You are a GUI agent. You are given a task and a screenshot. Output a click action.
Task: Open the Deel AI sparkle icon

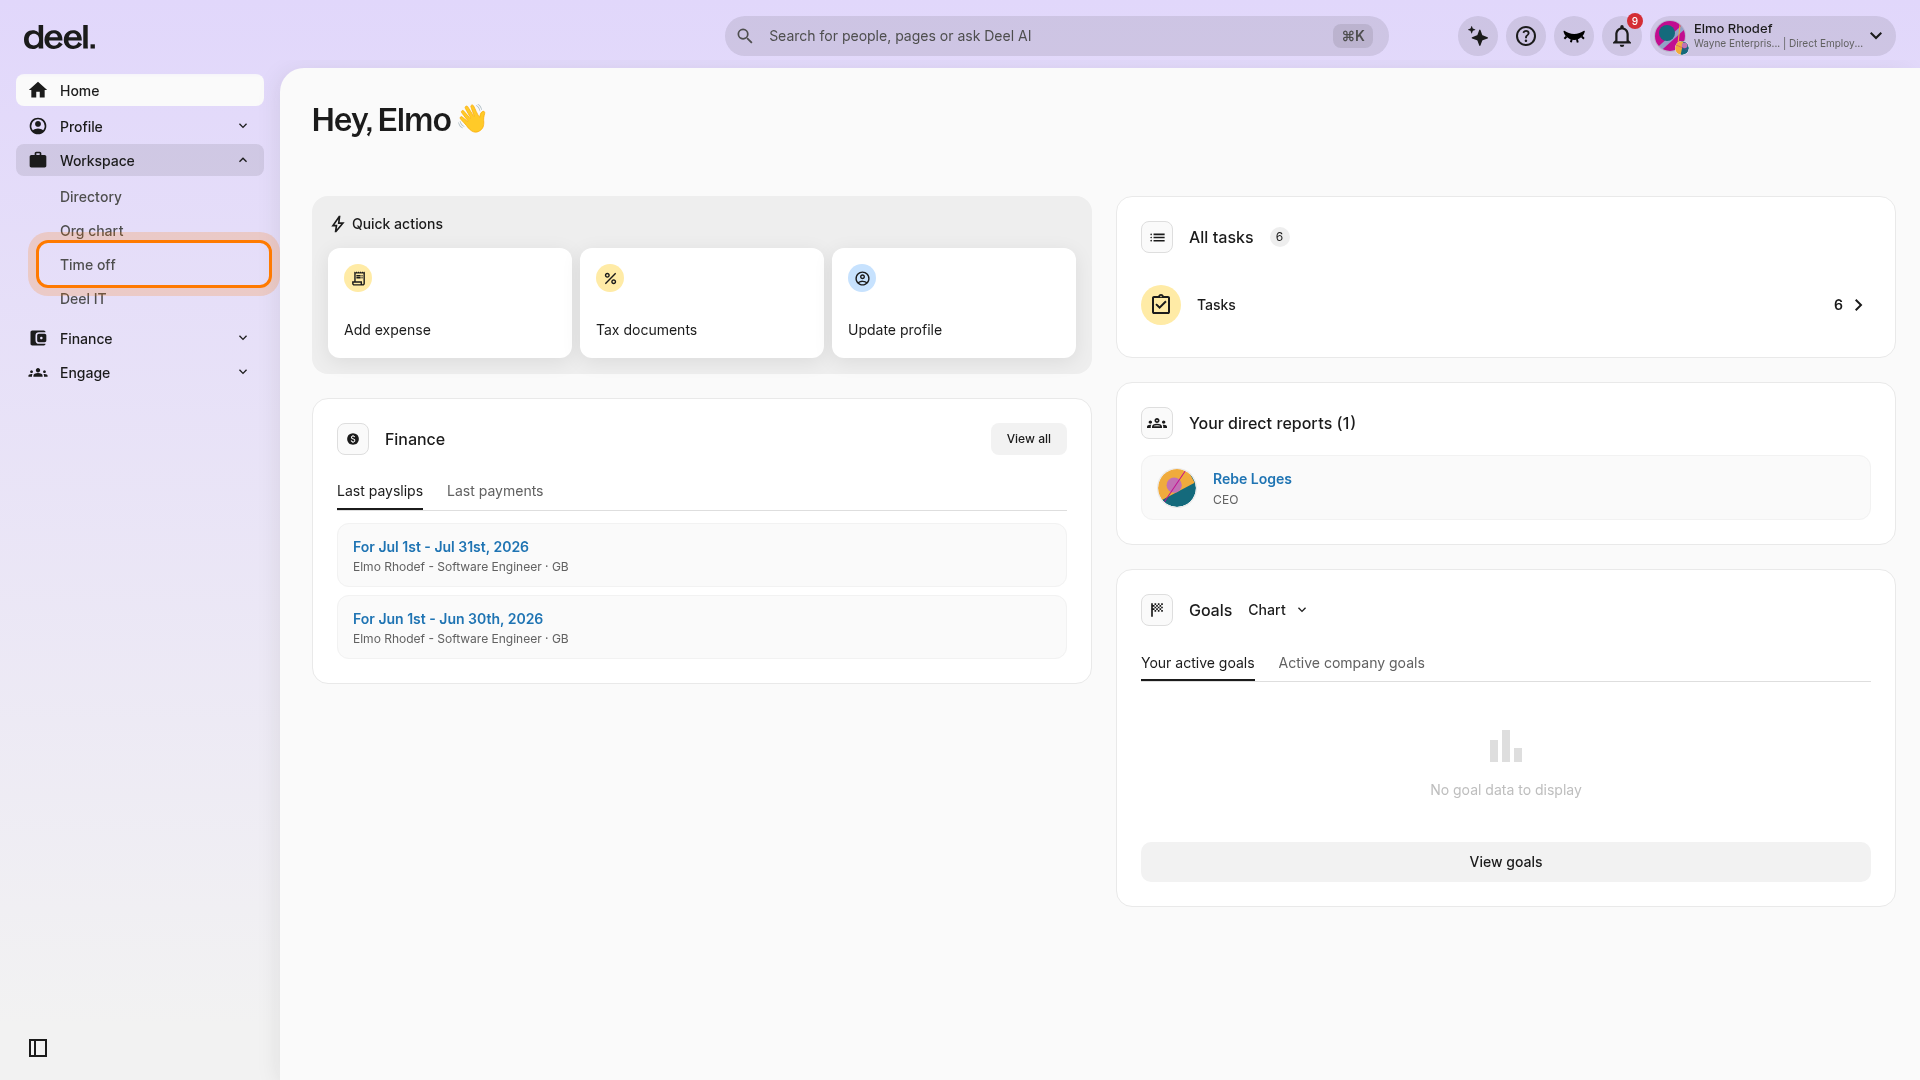point(1478,36)
